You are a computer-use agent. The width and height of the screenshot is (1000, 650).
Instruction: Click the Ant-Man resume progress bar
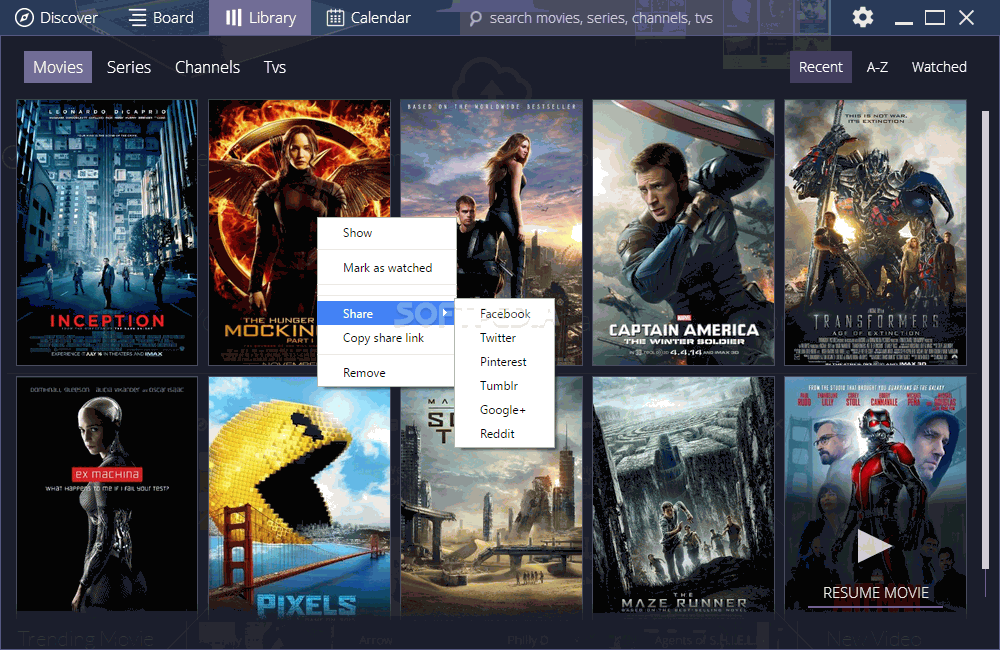pos(875,606)
